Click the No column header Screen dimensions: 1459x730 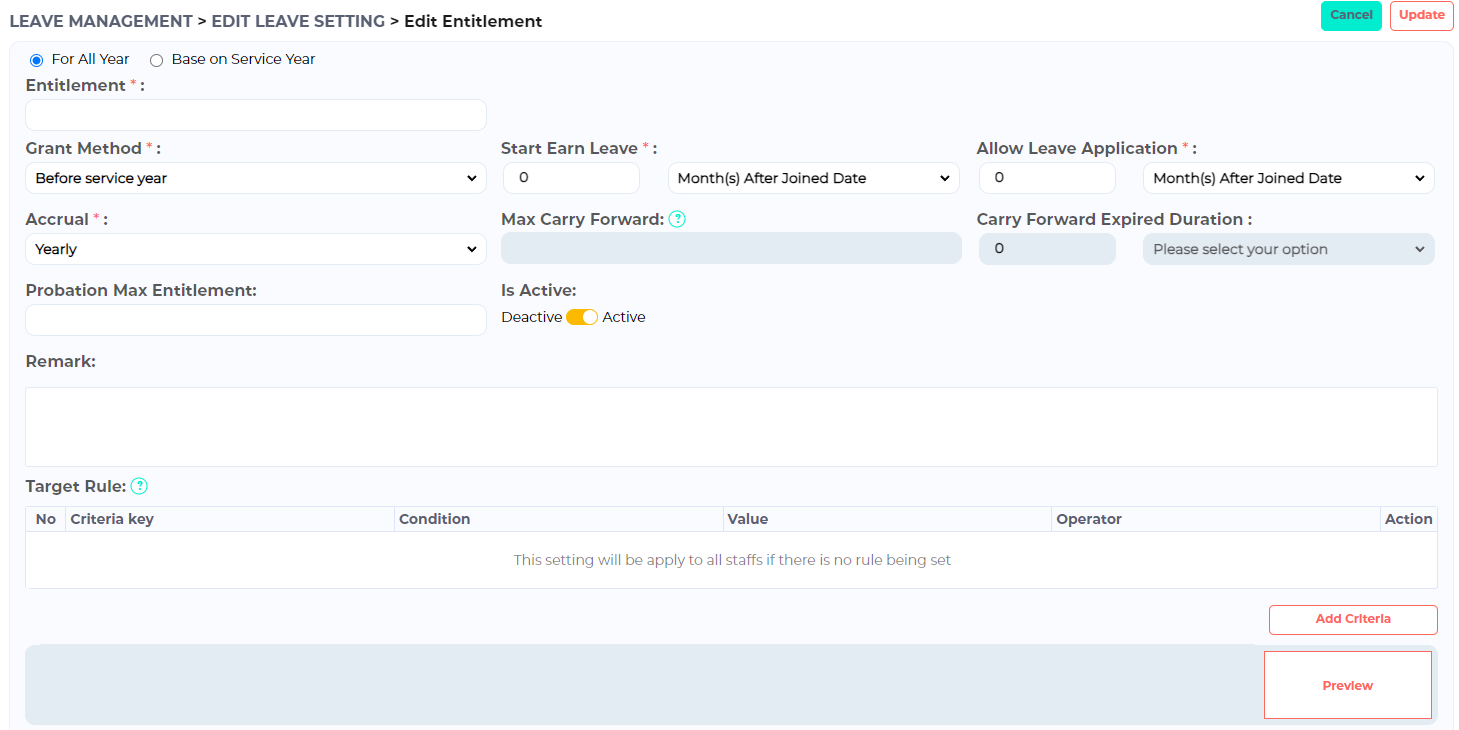pyautogui.click(x=46, y=519)
